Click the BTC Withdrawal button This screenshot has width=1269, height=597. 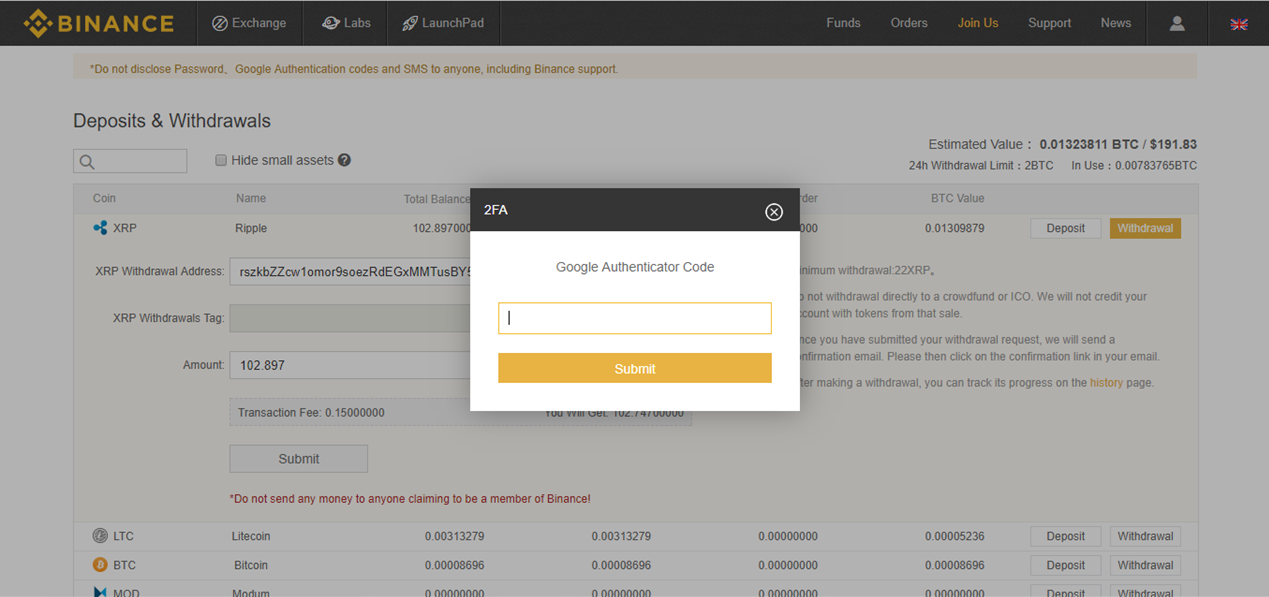point(1145,565)
